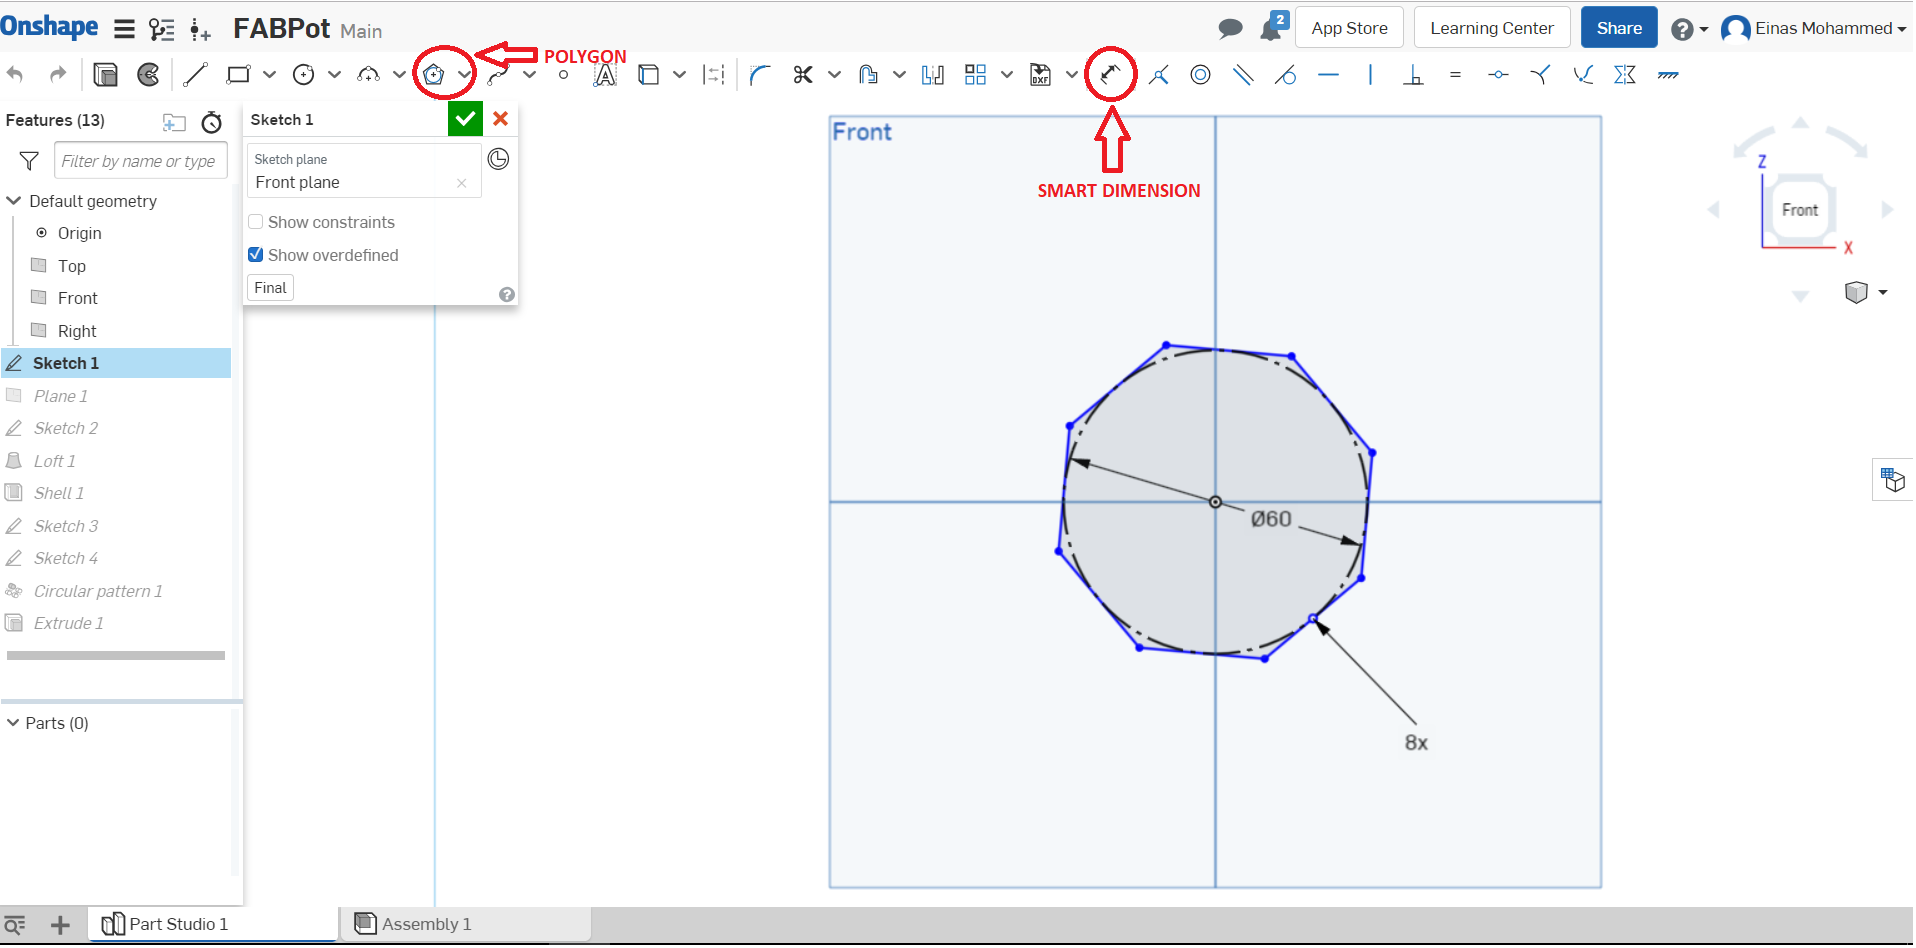Apply the Equal constraint
The height and width of the screenshot is (948, 1916).
(1455, 74)
